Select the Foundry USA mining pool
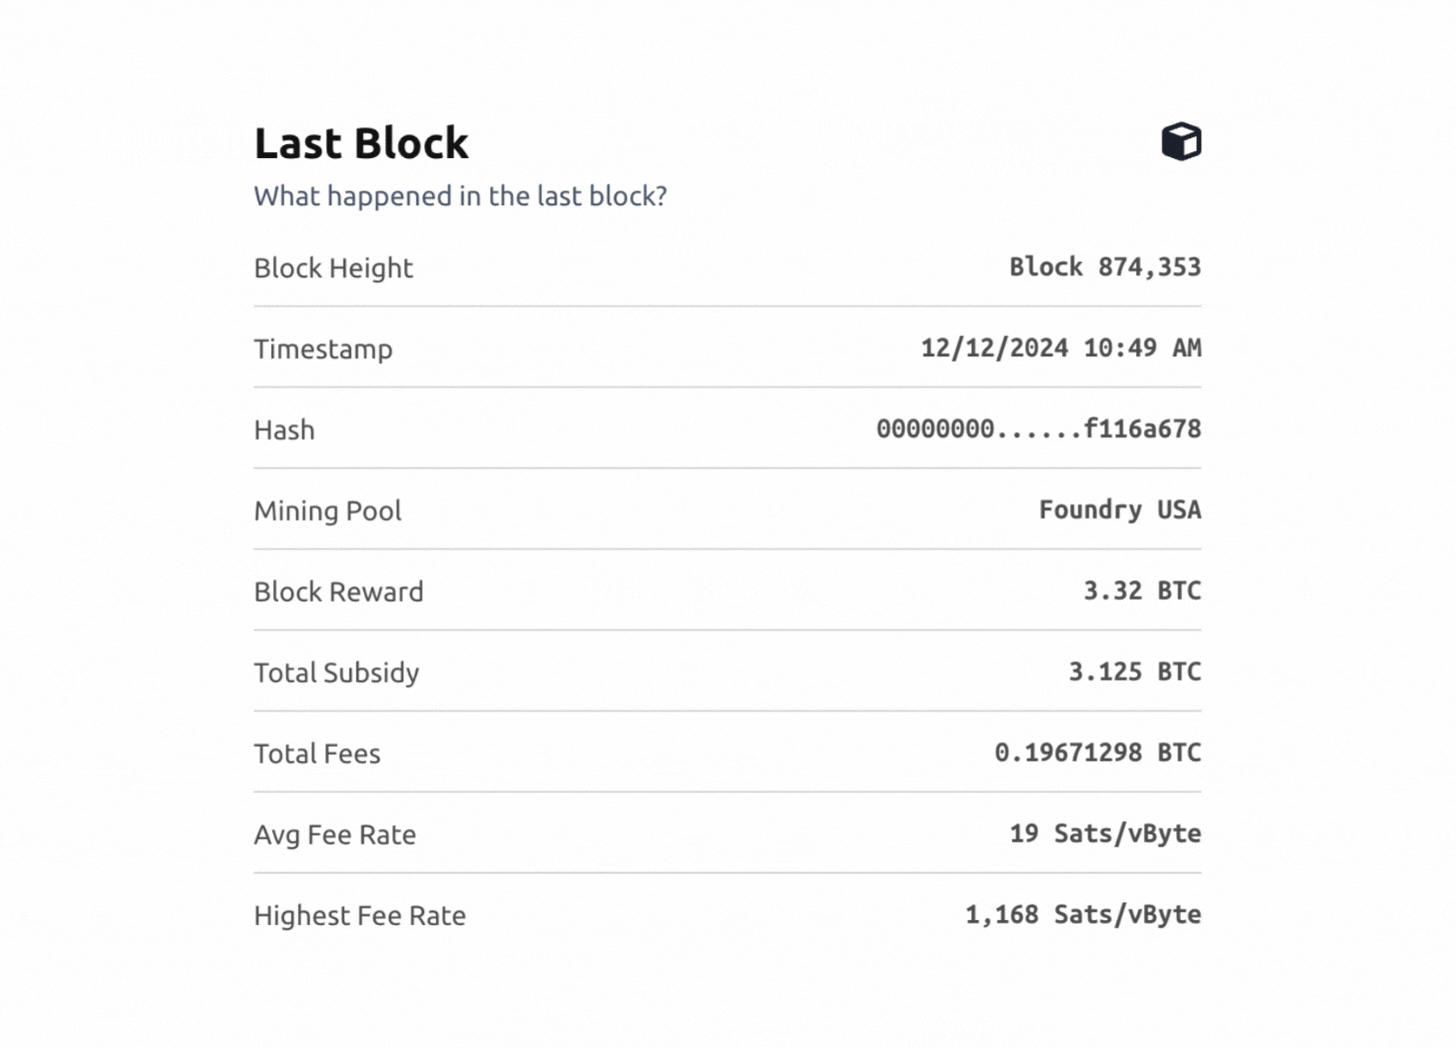1456x1048 pixels. coord(1119,510)
